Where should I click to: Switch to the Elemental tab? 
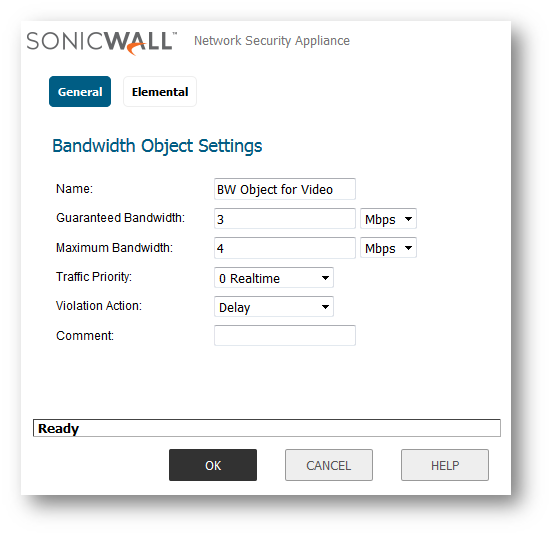click(160, 92)
